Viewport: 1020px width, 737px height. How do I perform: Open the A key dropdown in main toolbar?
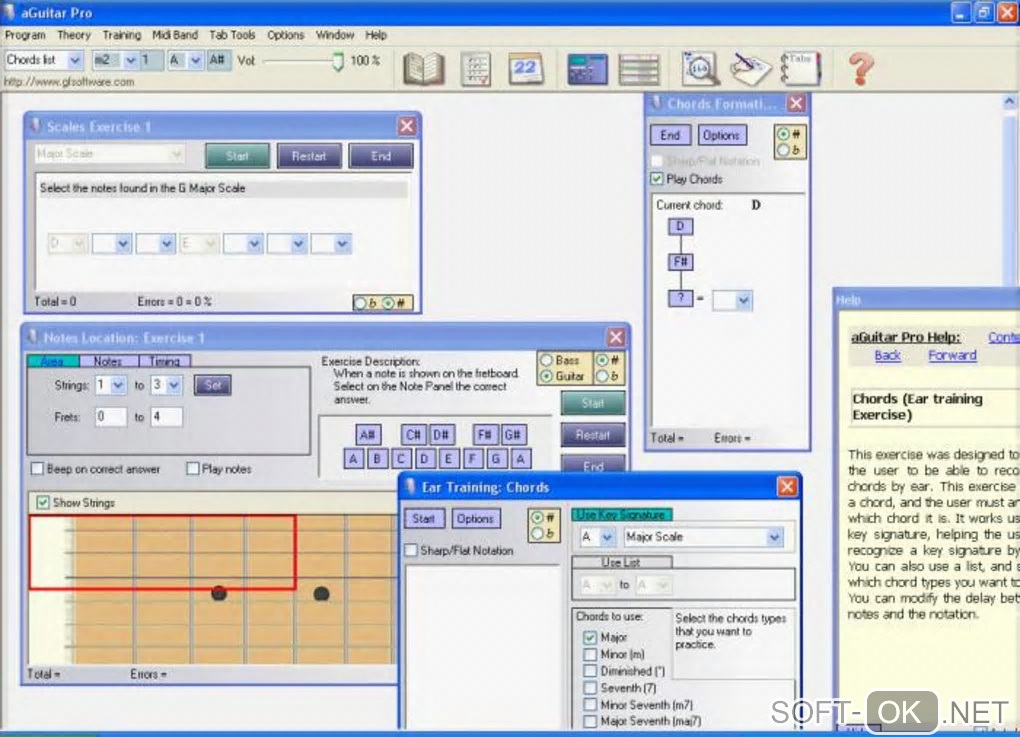[195, 60]
